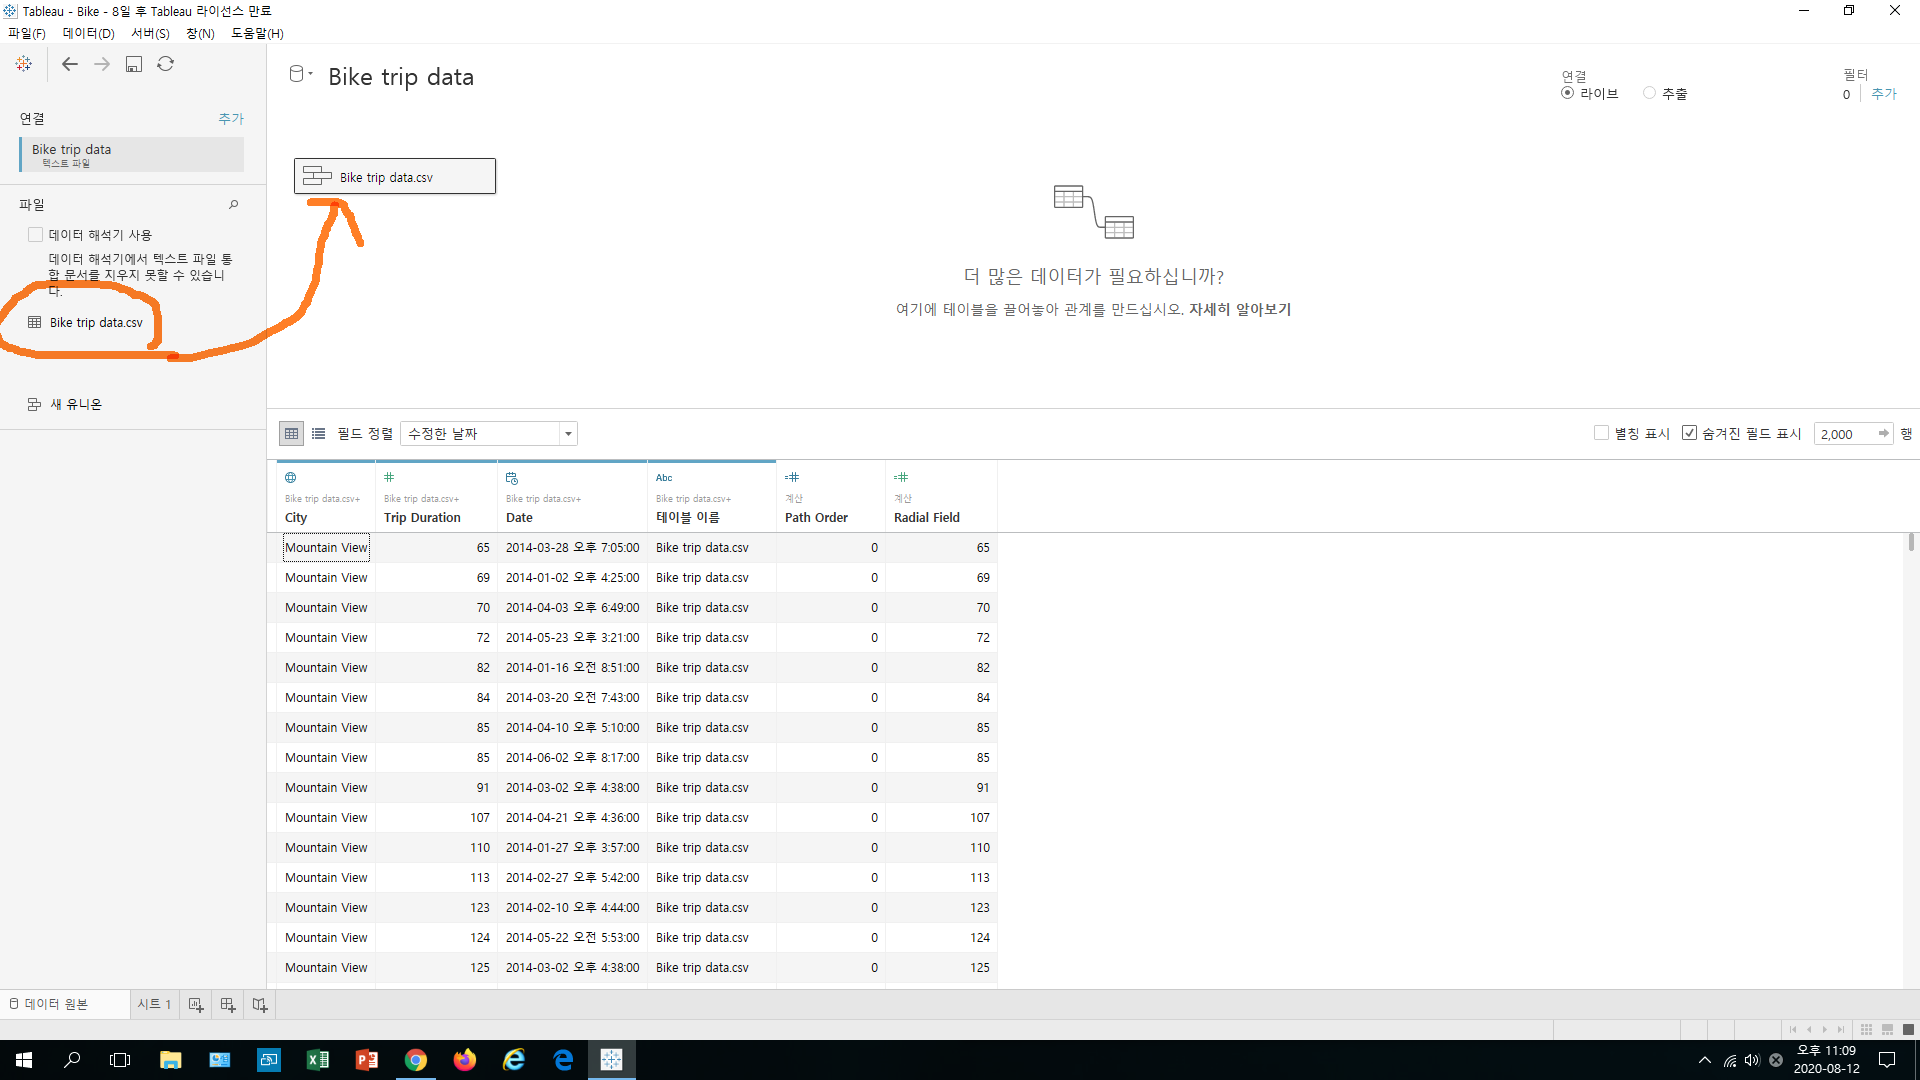Click the Tableau start page logo icon
The width and height of the screenshot is (1920, 1080).
(24, 64)
